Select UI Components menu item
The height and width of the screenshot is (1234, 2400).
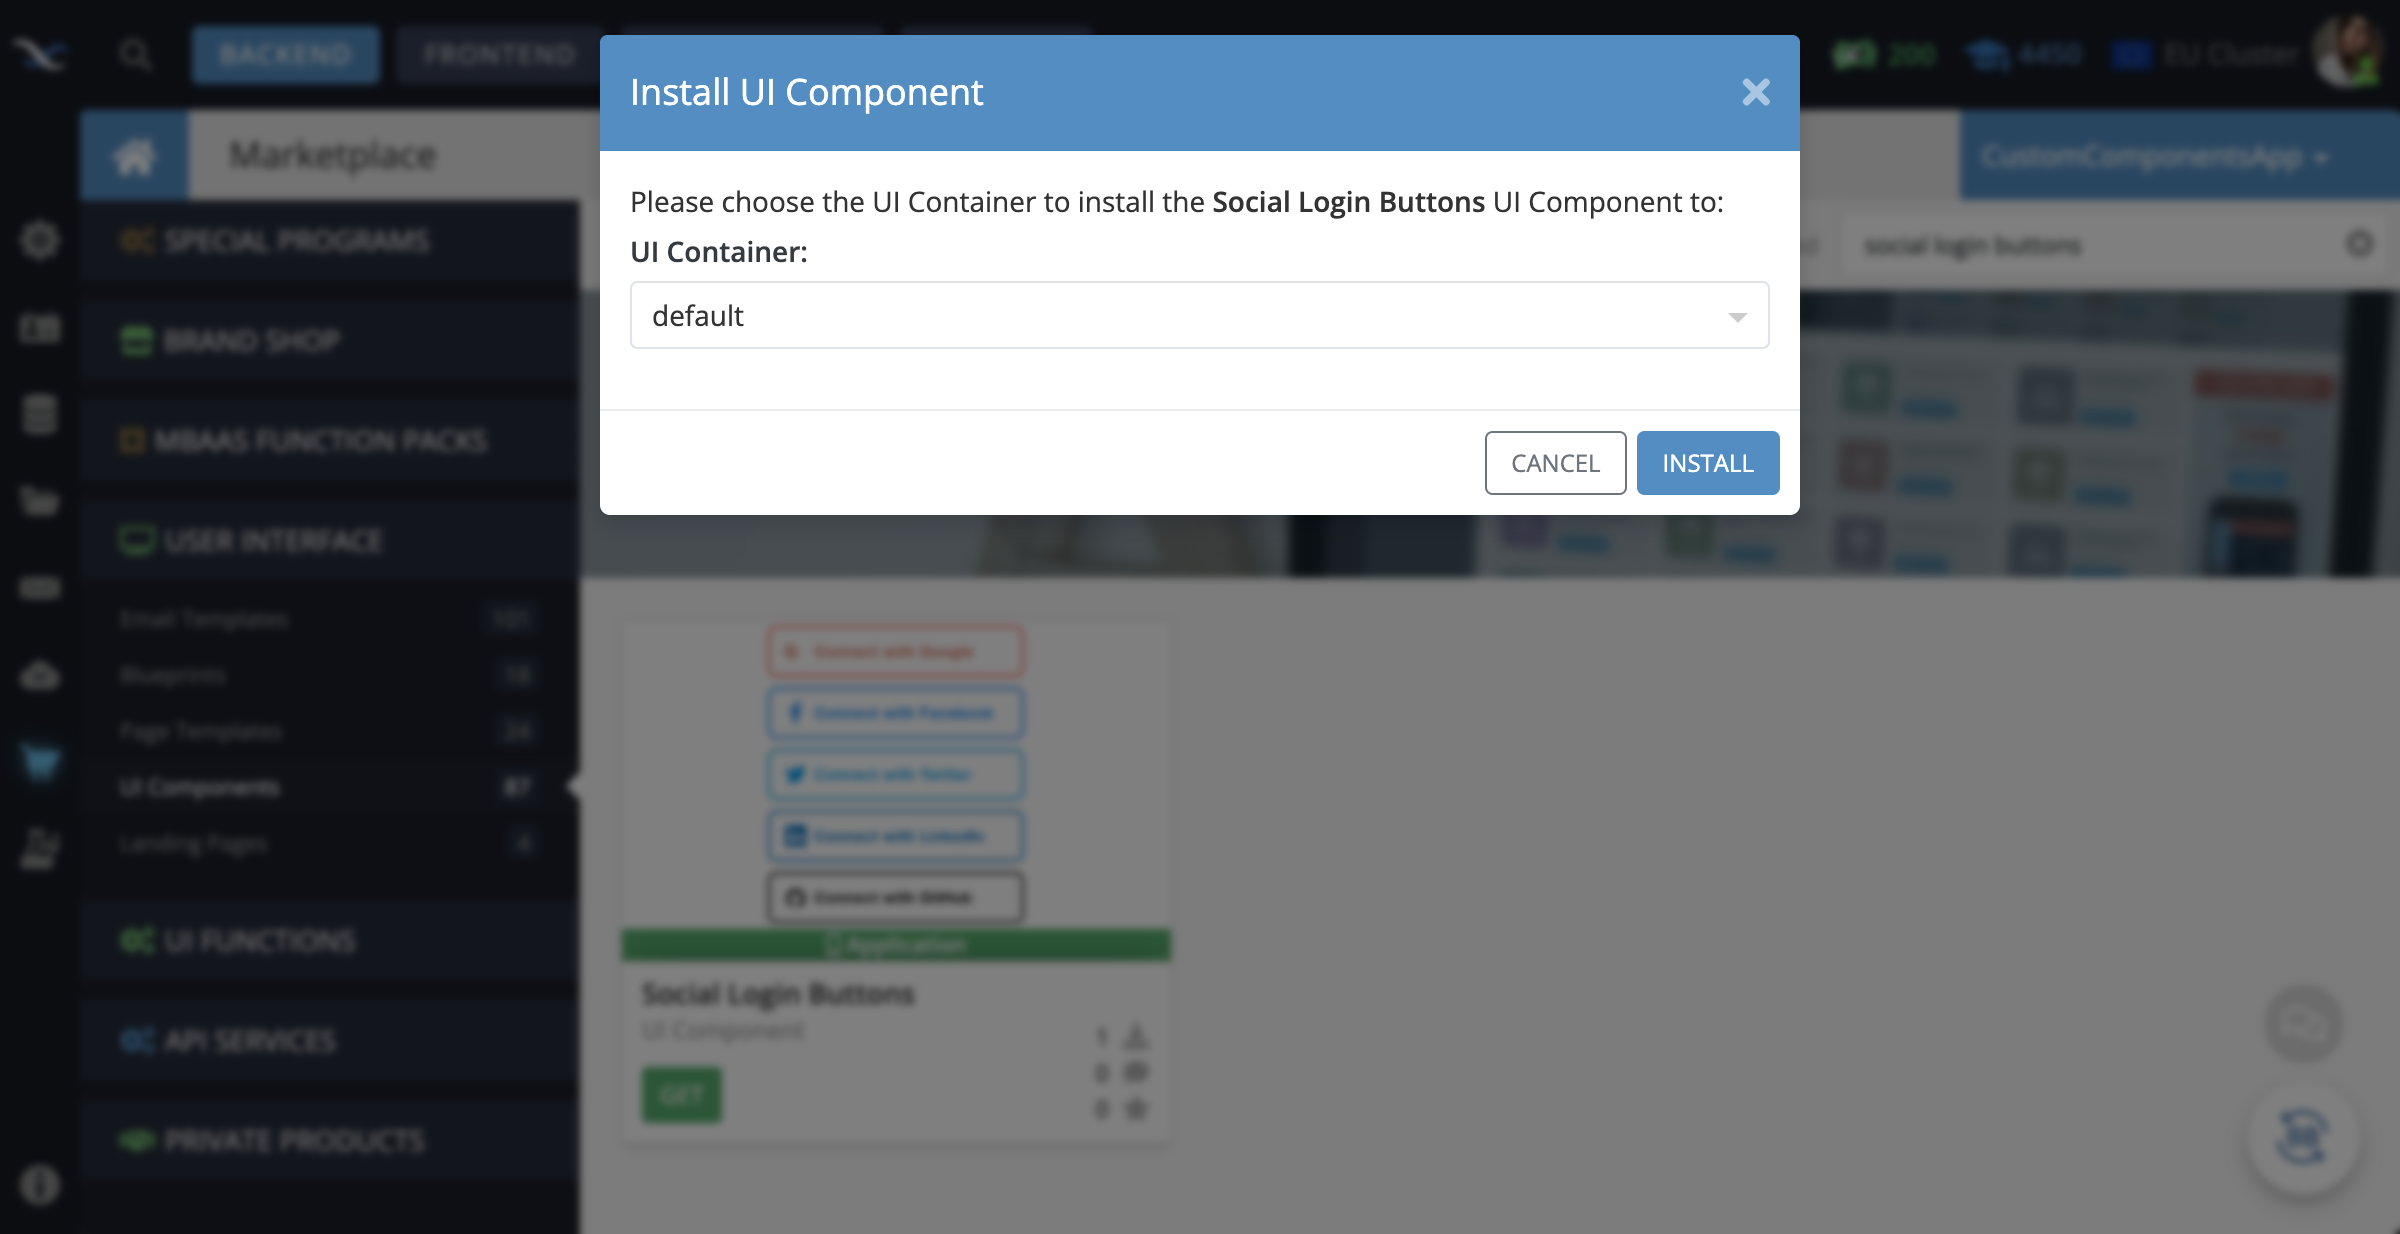[198, 787]
